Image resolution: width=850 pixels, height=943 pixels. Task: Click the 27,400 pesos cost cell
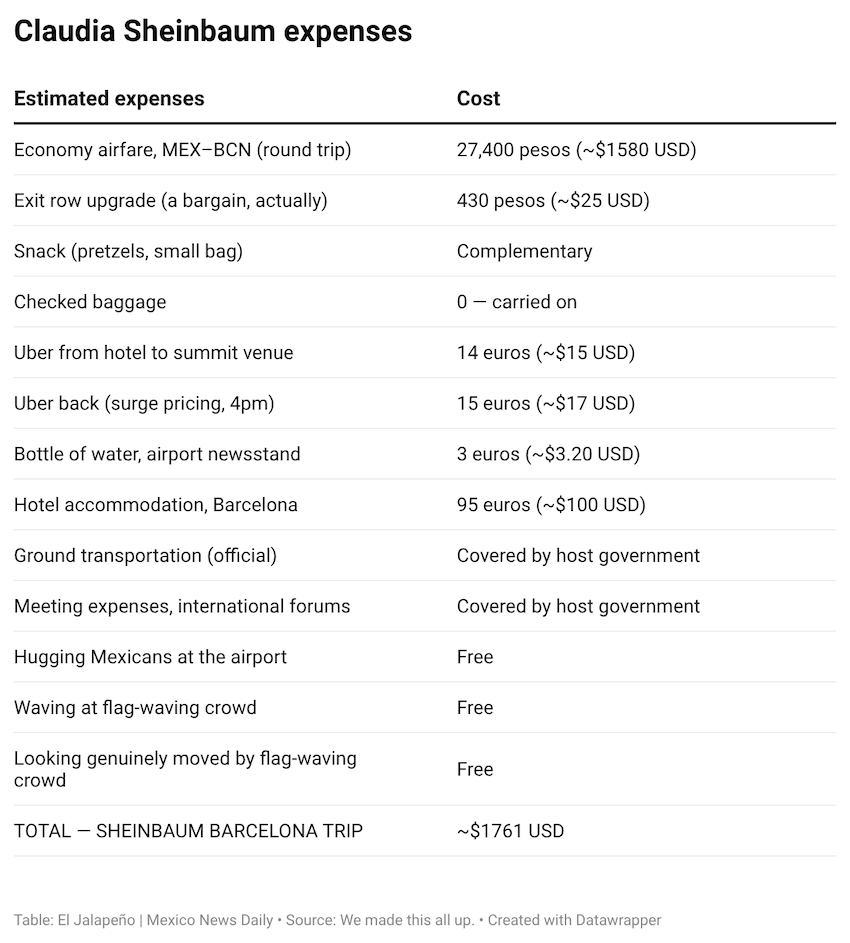pyautogui.click(x=576, y=150)
